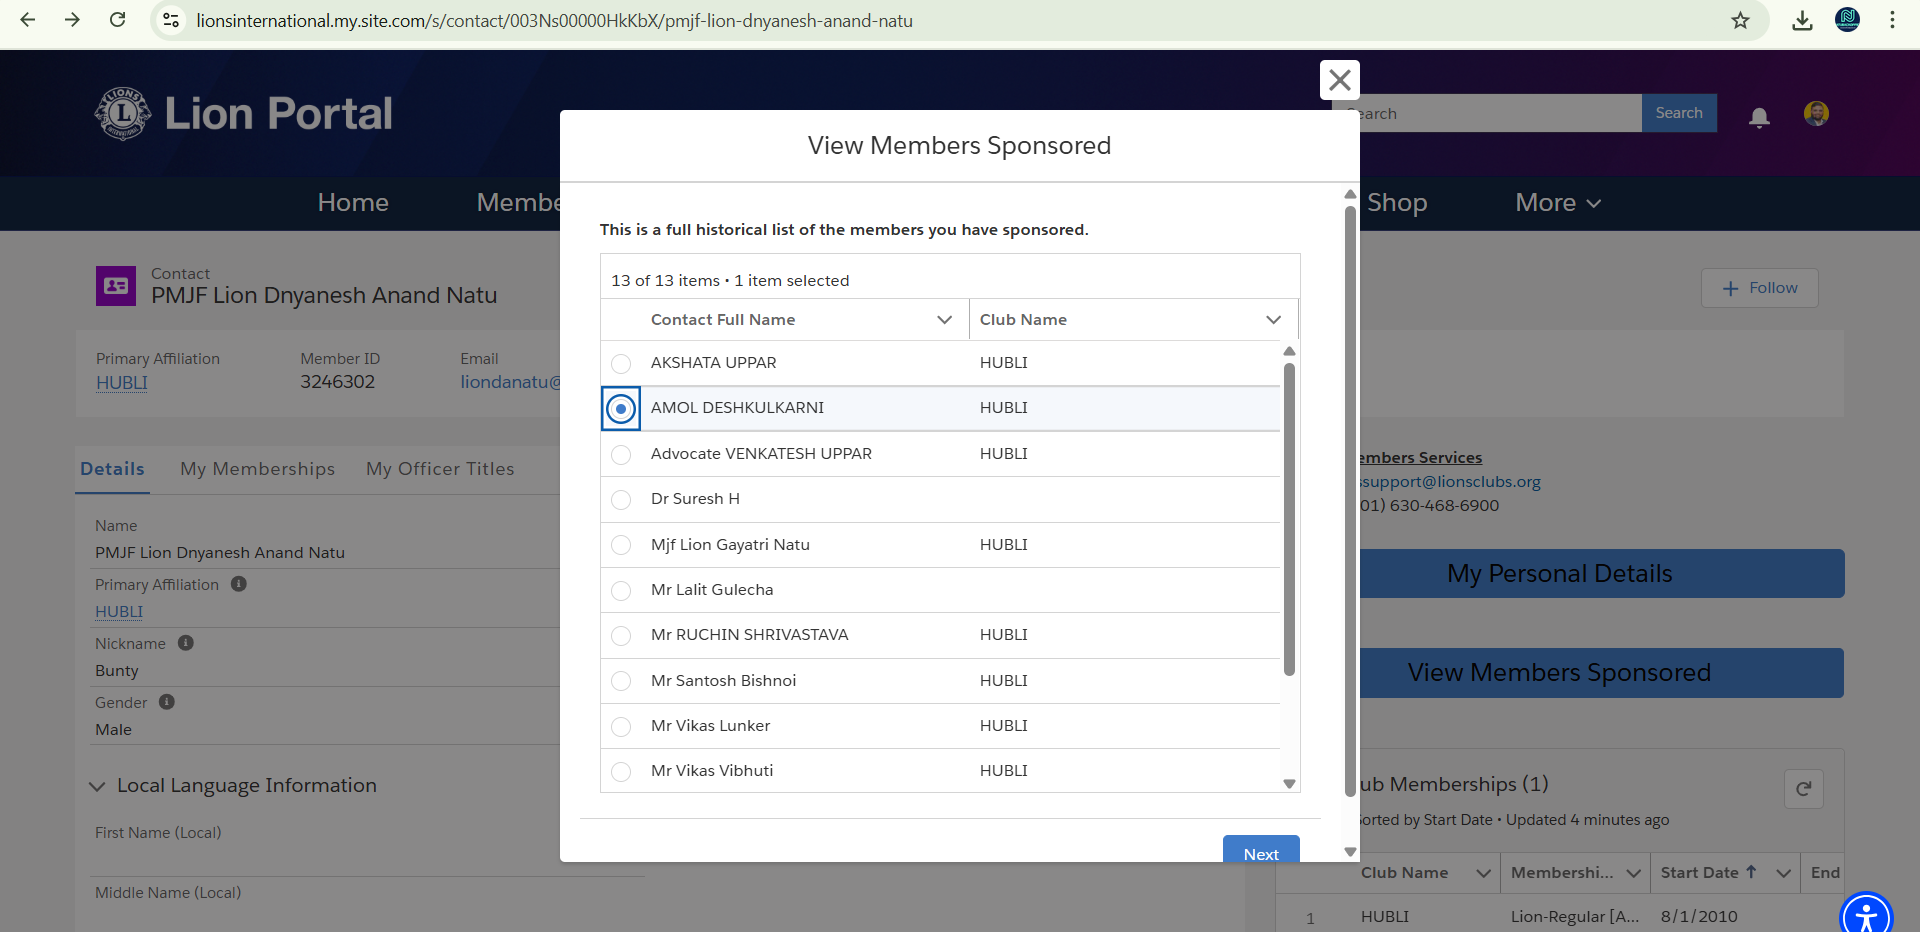This screenshot has width=1920, height=932.
Task: Close the View Members Sponsored dialog
Action: pos(1339,80)
